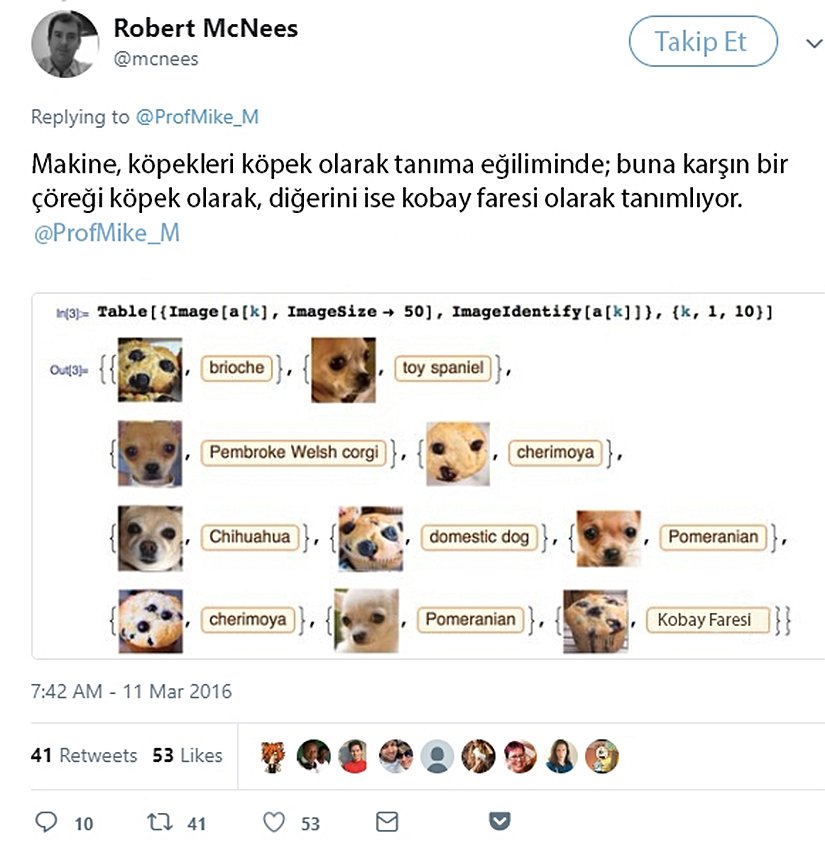Open the direct message envelope icon
The width and height of the screenshot is (825, 860).
(x=389, y=822)
